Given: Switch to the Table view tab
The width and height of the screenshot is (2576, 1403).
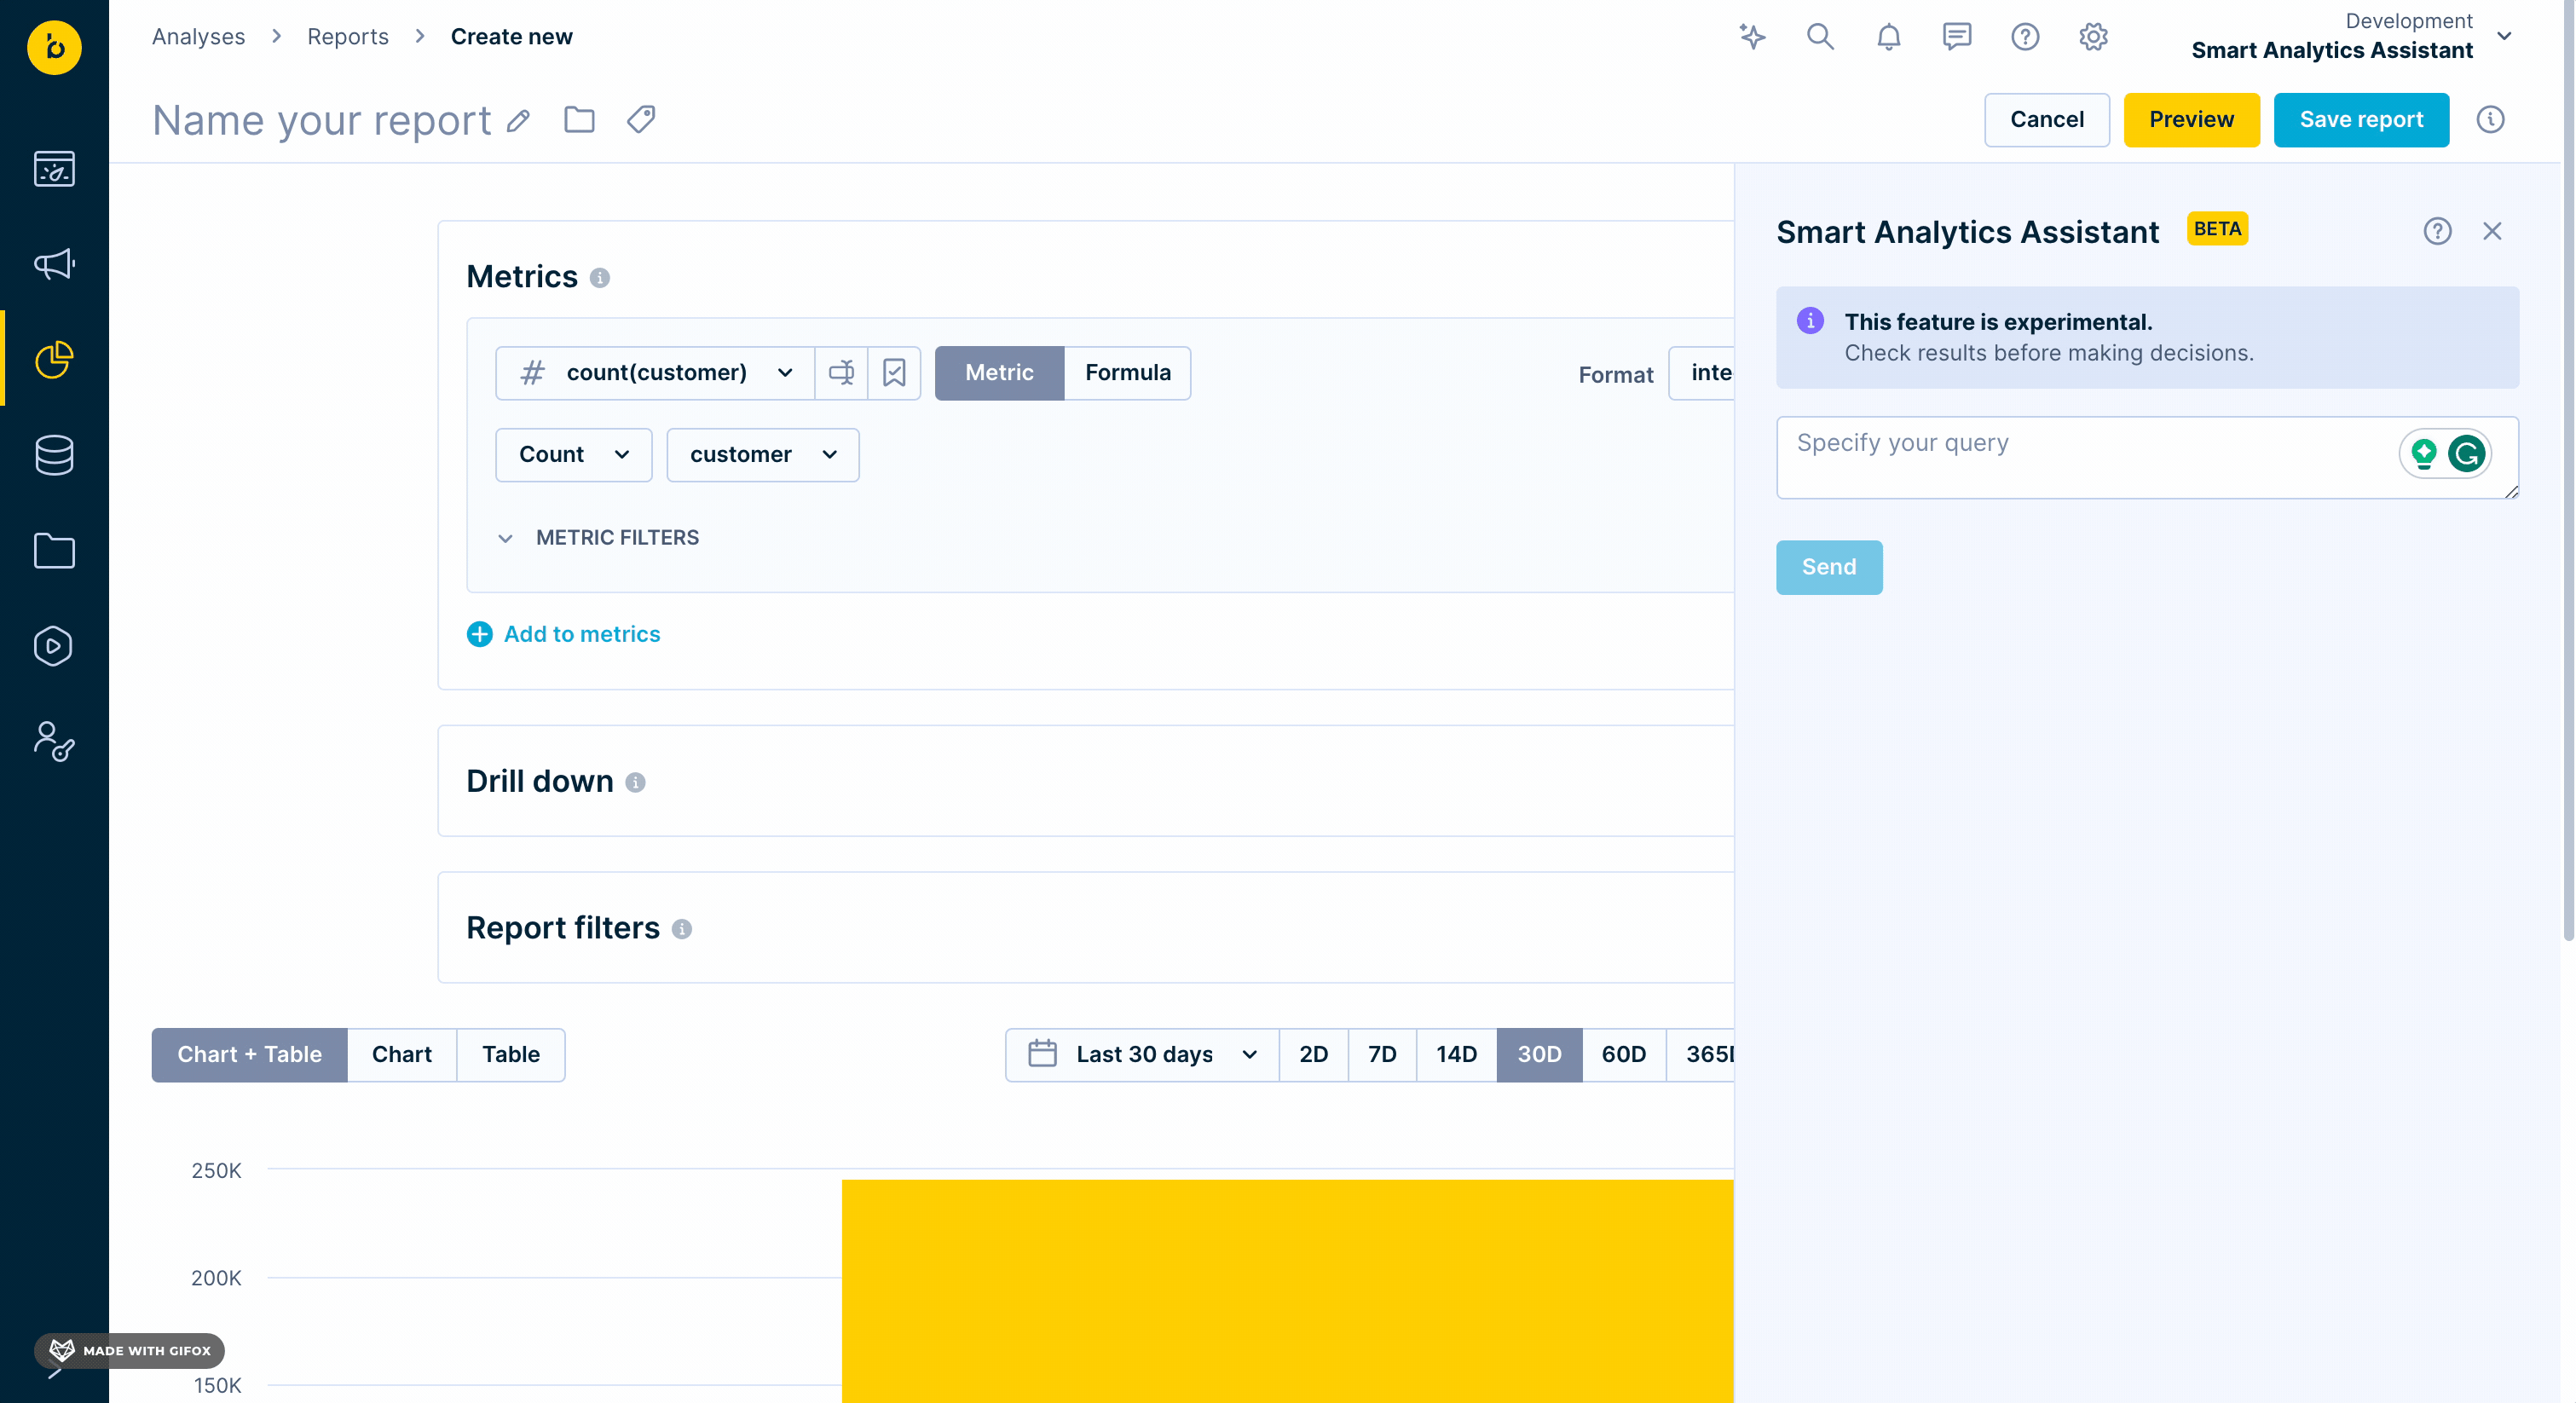Looking at the screenshot, I should tap(510, 1054).
